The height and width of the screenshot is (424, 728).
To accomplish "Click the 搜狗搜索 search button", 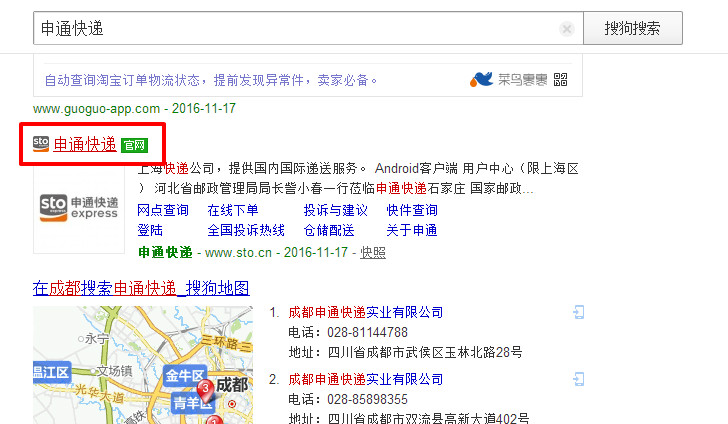I will pyautogui.click(x=633, y=28).
